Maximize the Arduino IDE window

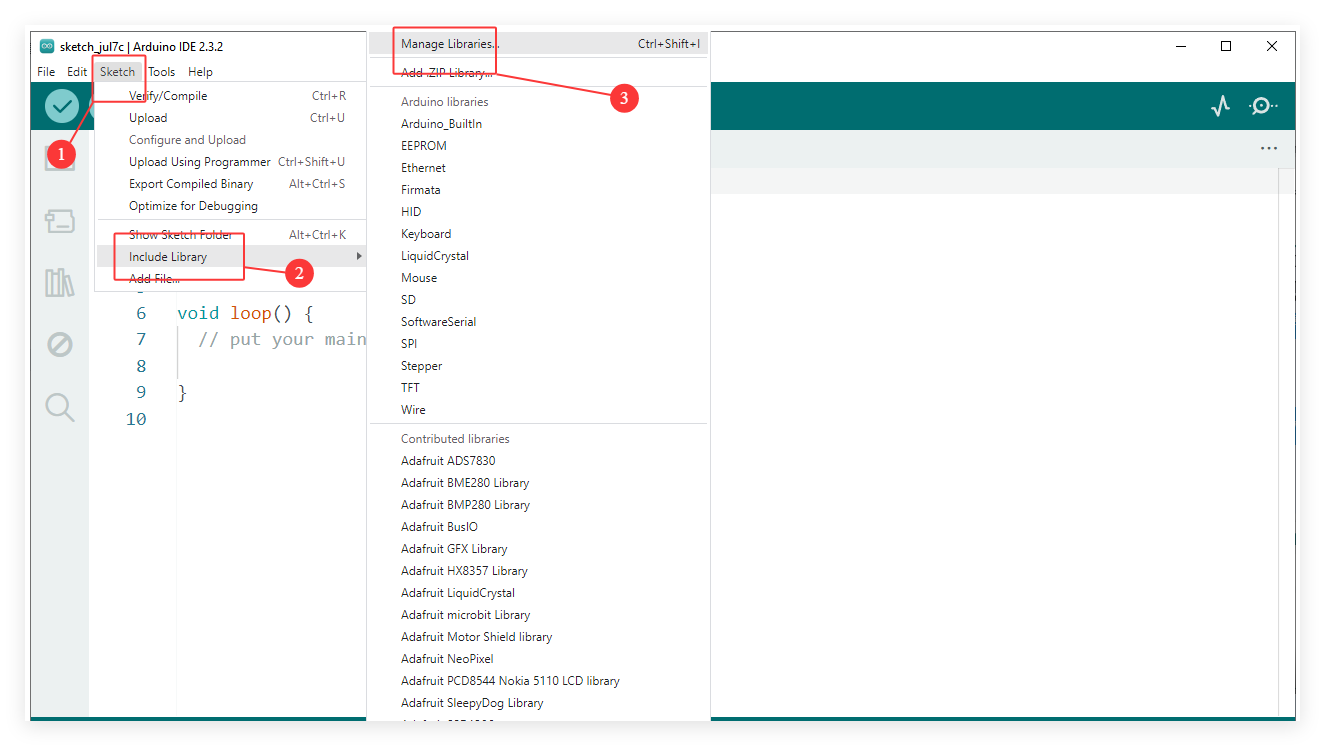pyautogui.click(x=1226, y=46)
